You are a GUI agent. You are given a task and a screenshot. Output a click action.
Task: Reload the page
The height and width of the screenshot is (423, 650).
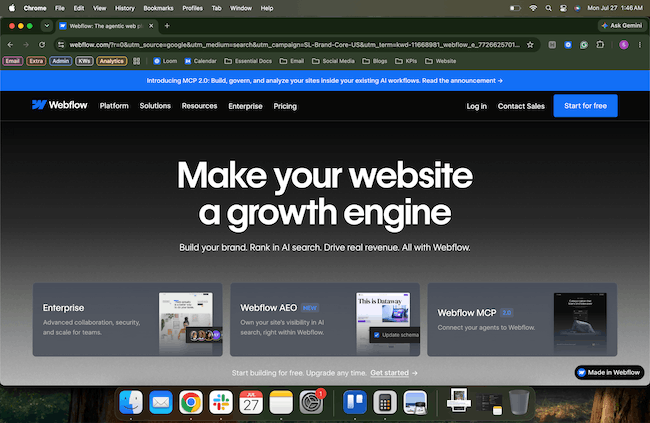click(x=42, y=45)
